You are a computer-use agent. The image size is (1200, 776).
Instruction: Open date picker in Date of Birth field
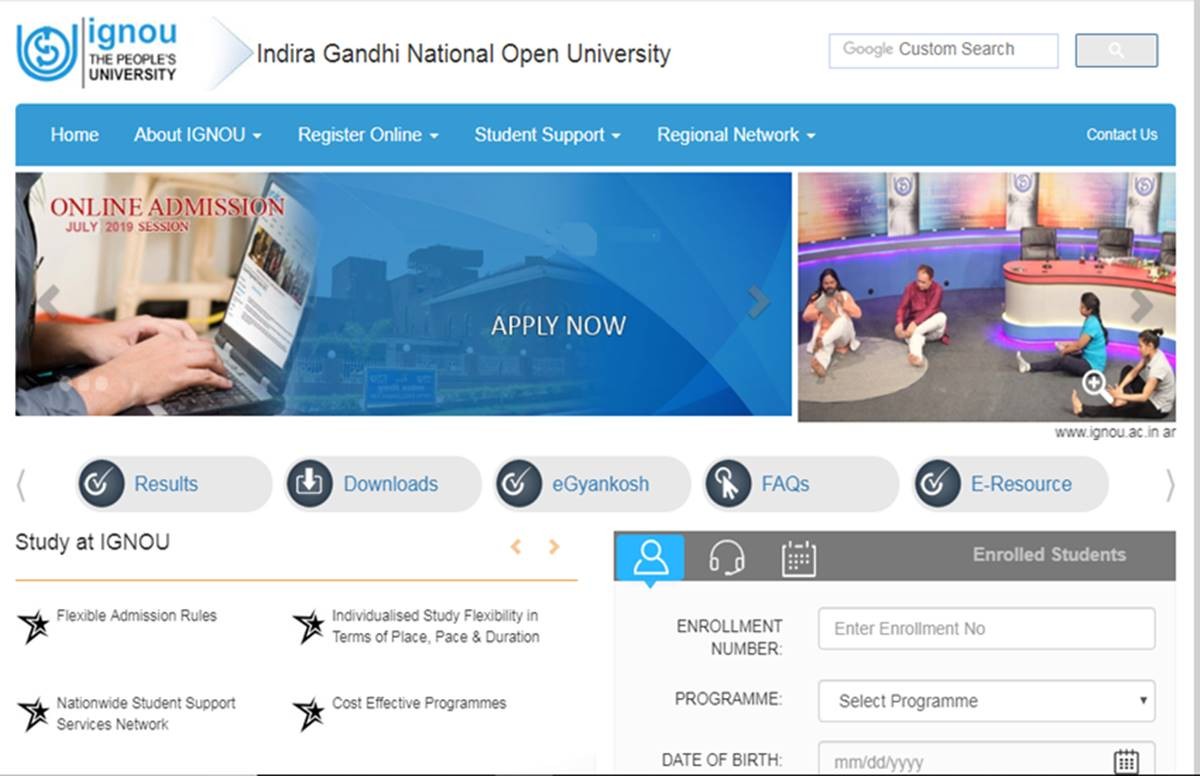point(1126,761)
